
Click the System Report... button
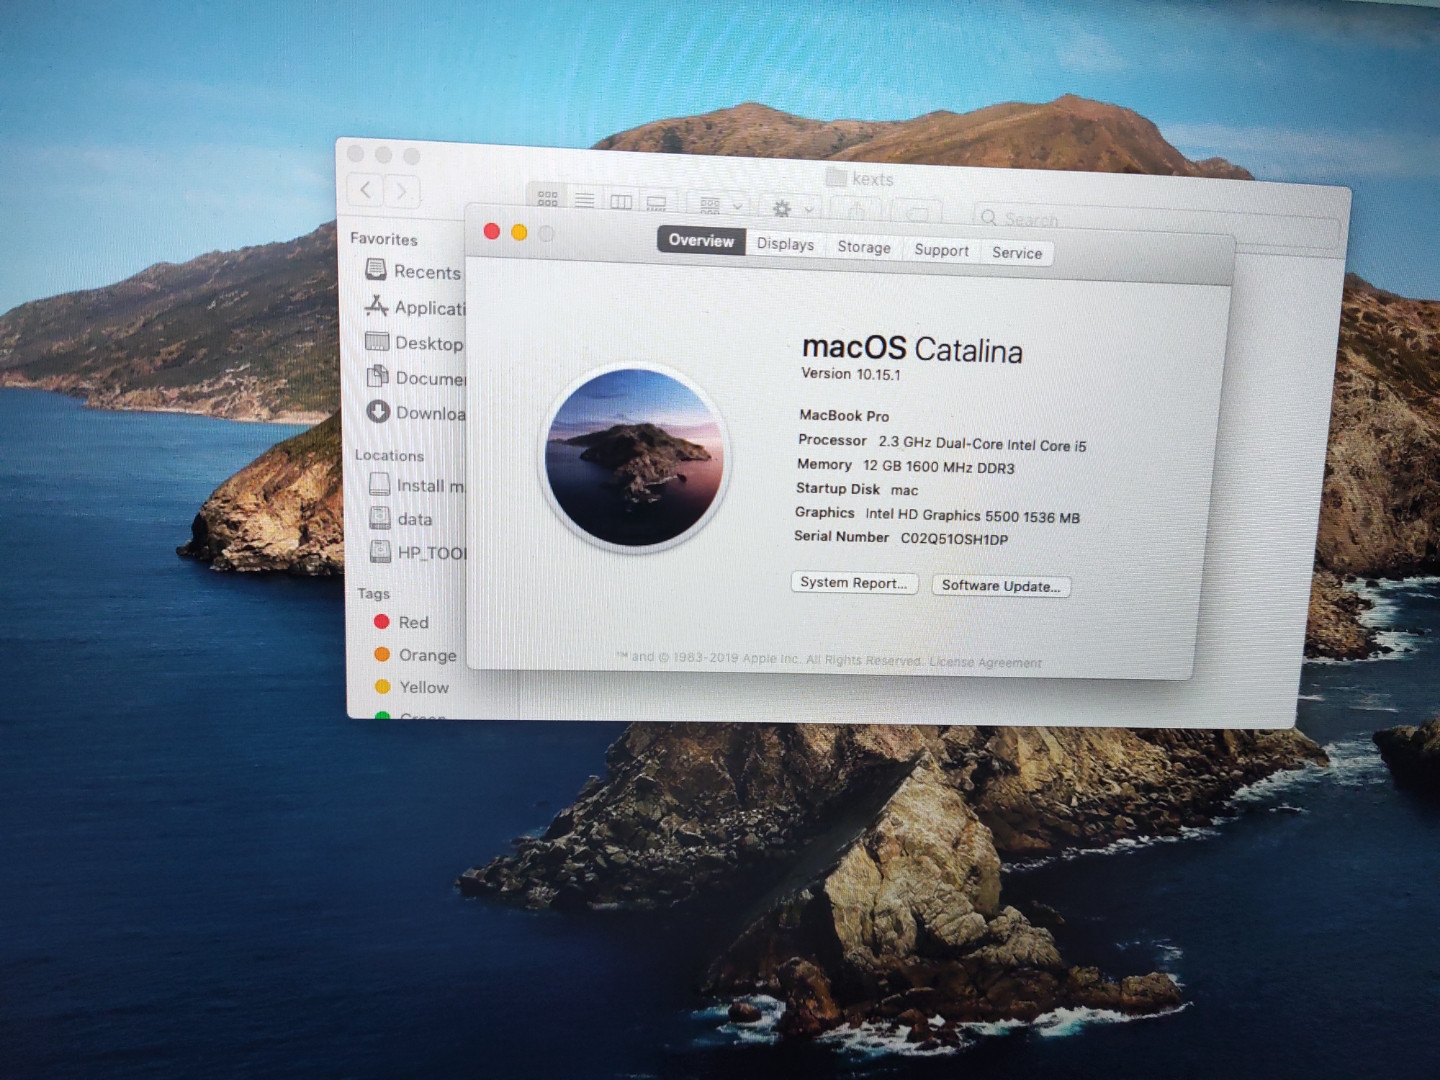853,582
